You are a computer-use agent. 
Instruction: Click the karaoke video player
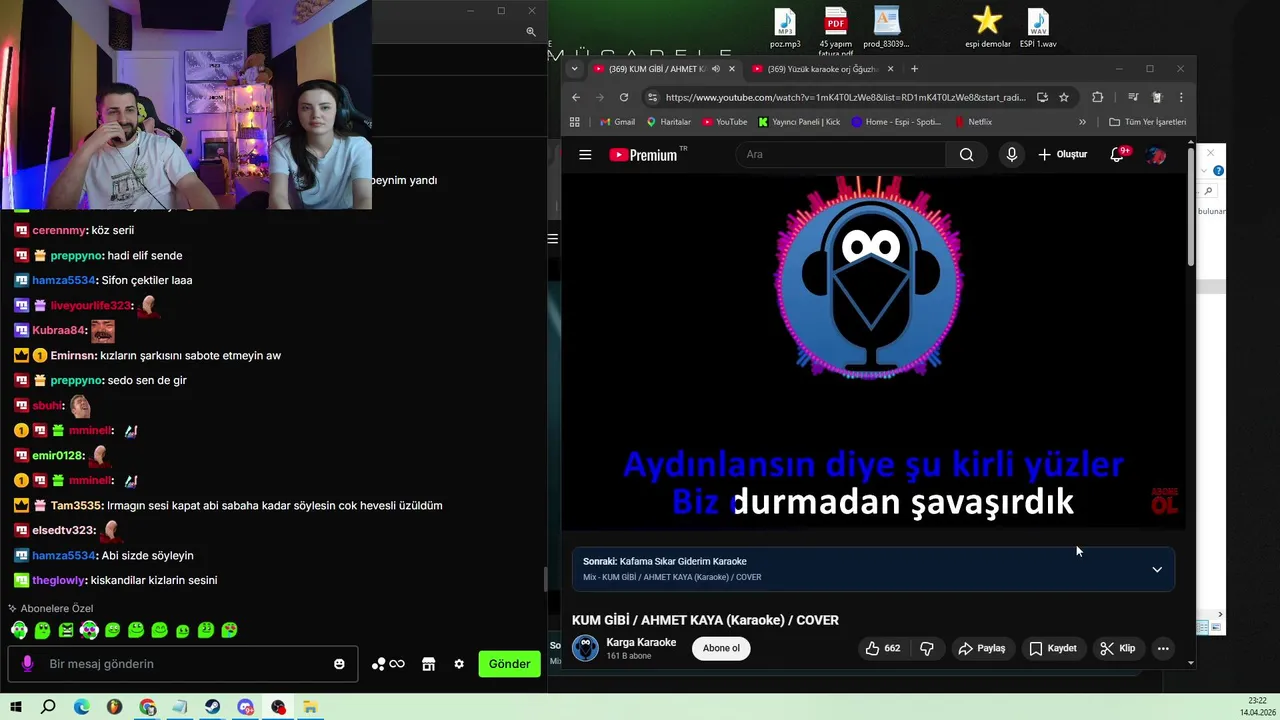[x=873, y=353]
